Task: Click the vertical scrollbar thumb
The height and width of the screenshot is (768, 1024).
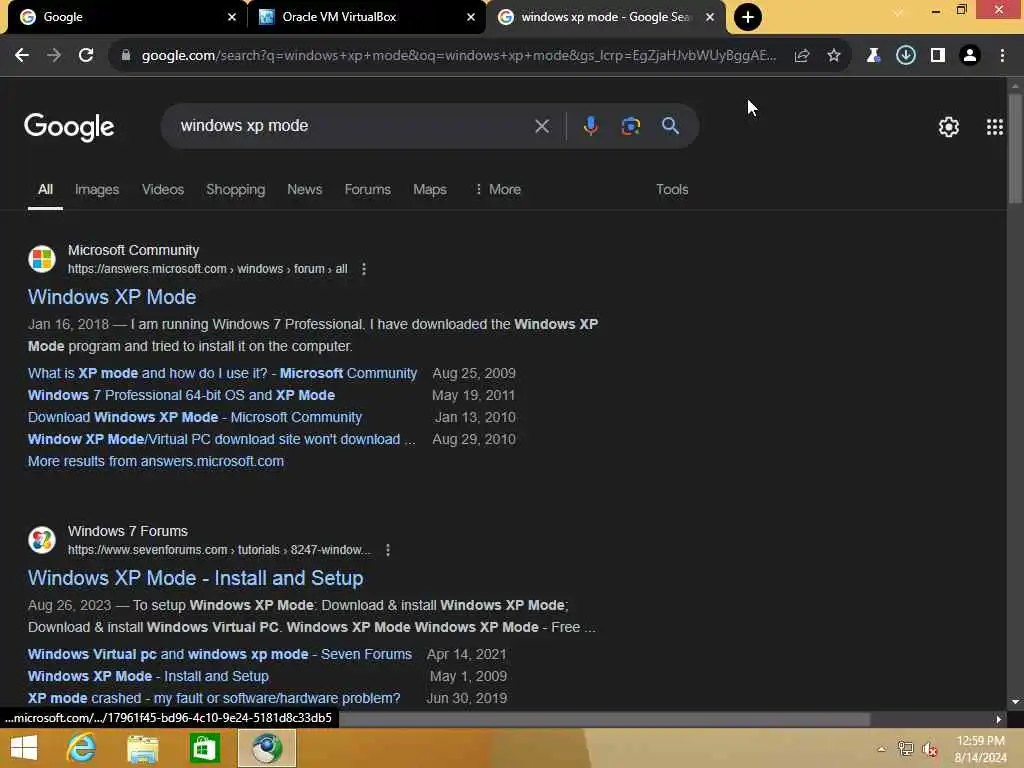Action: (x=1015, y=149)
